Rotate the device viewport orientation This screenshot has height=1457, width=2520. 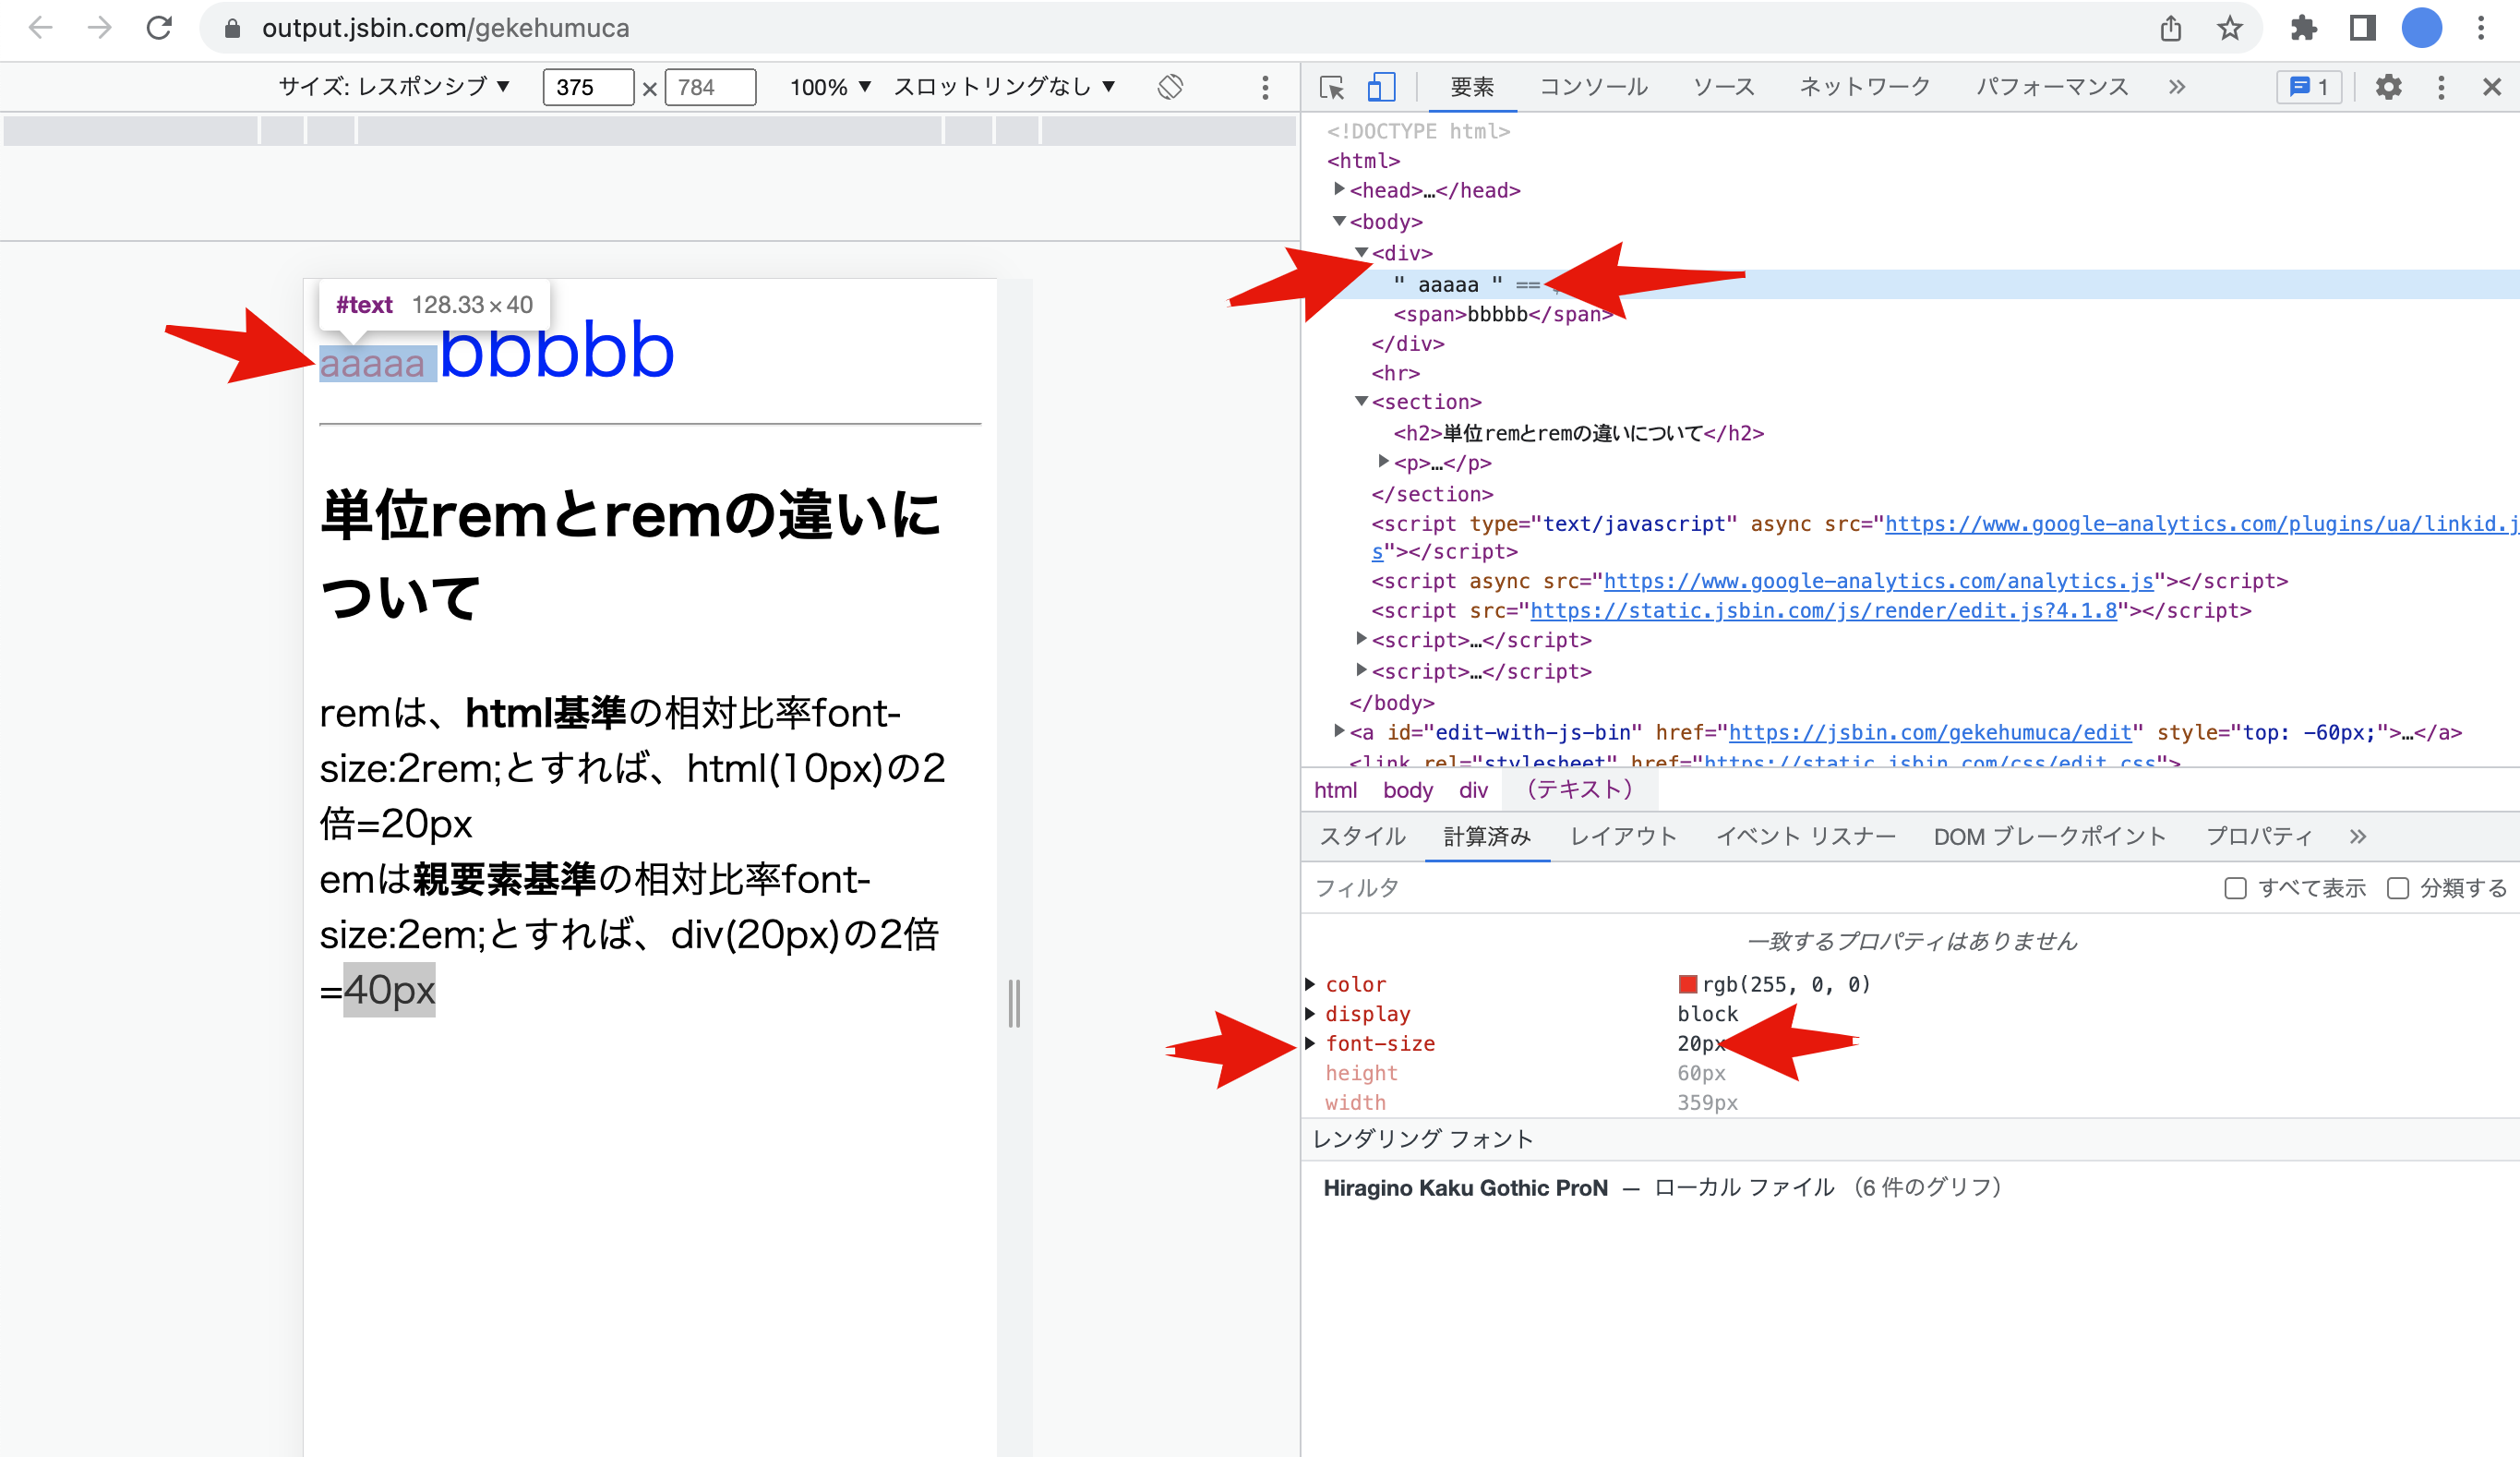point(1170,87)
